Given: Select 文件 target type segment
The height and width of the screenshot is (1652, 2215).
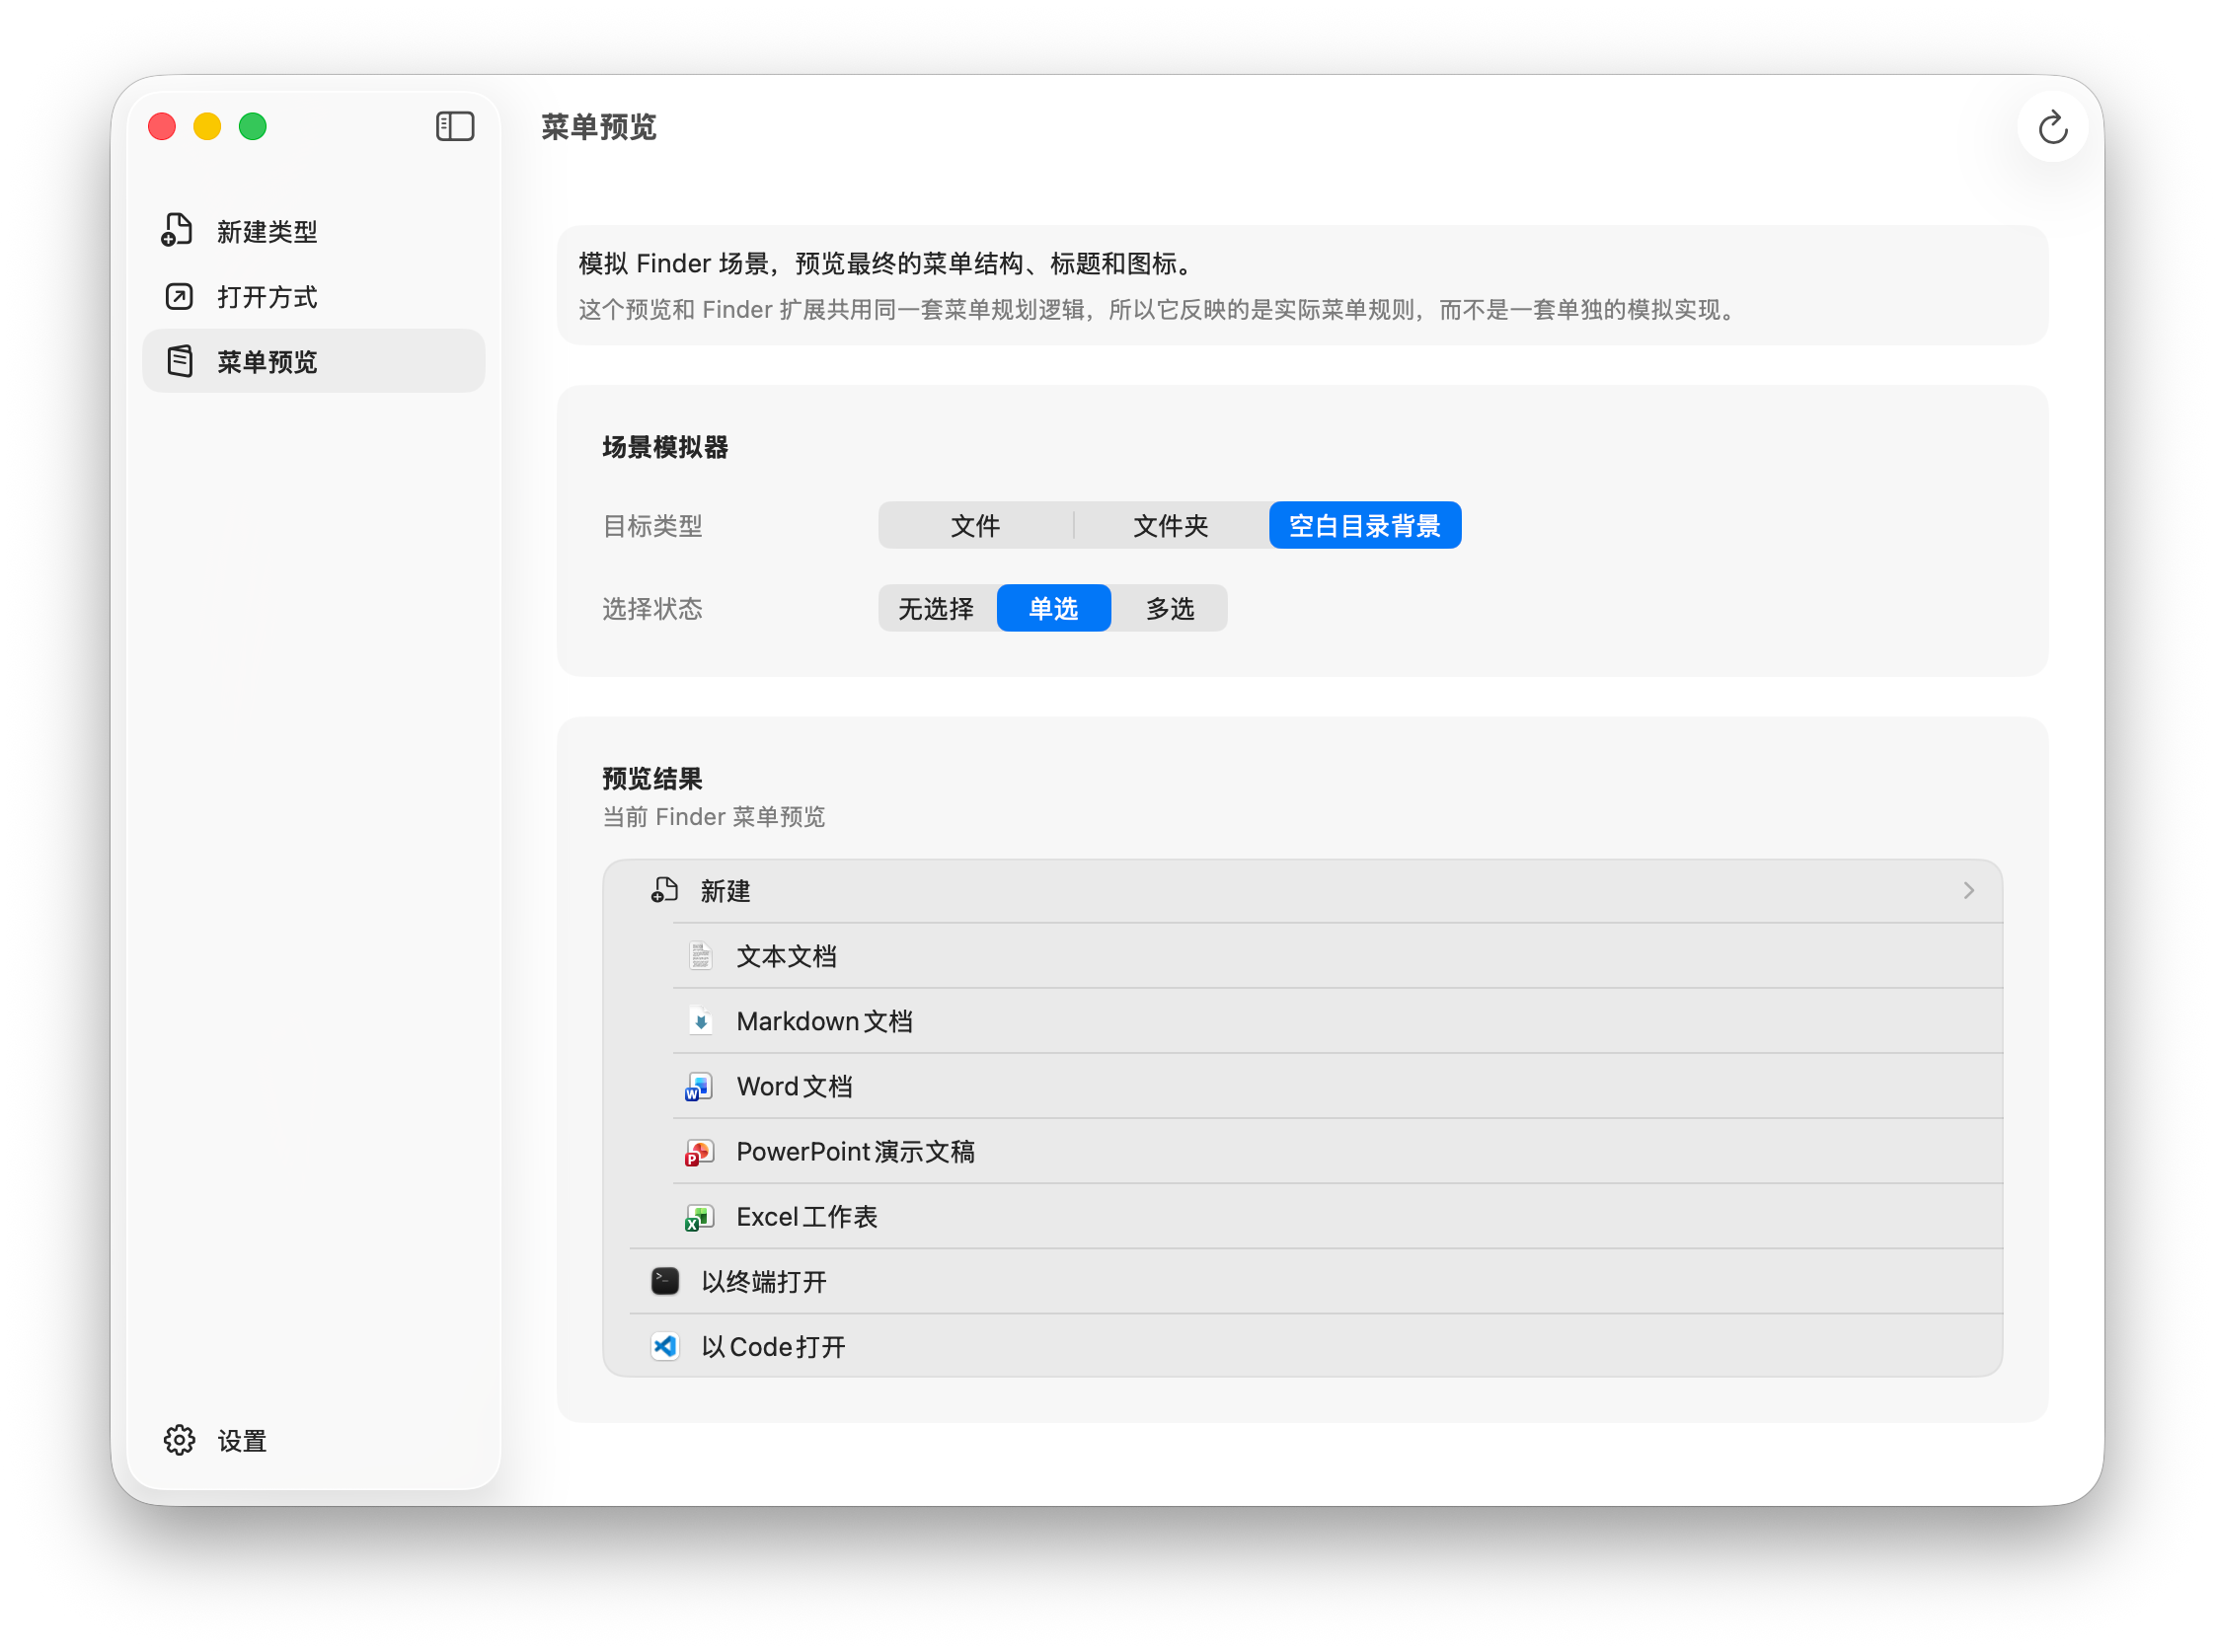Looking at the screenshot, I should (975, 525).
